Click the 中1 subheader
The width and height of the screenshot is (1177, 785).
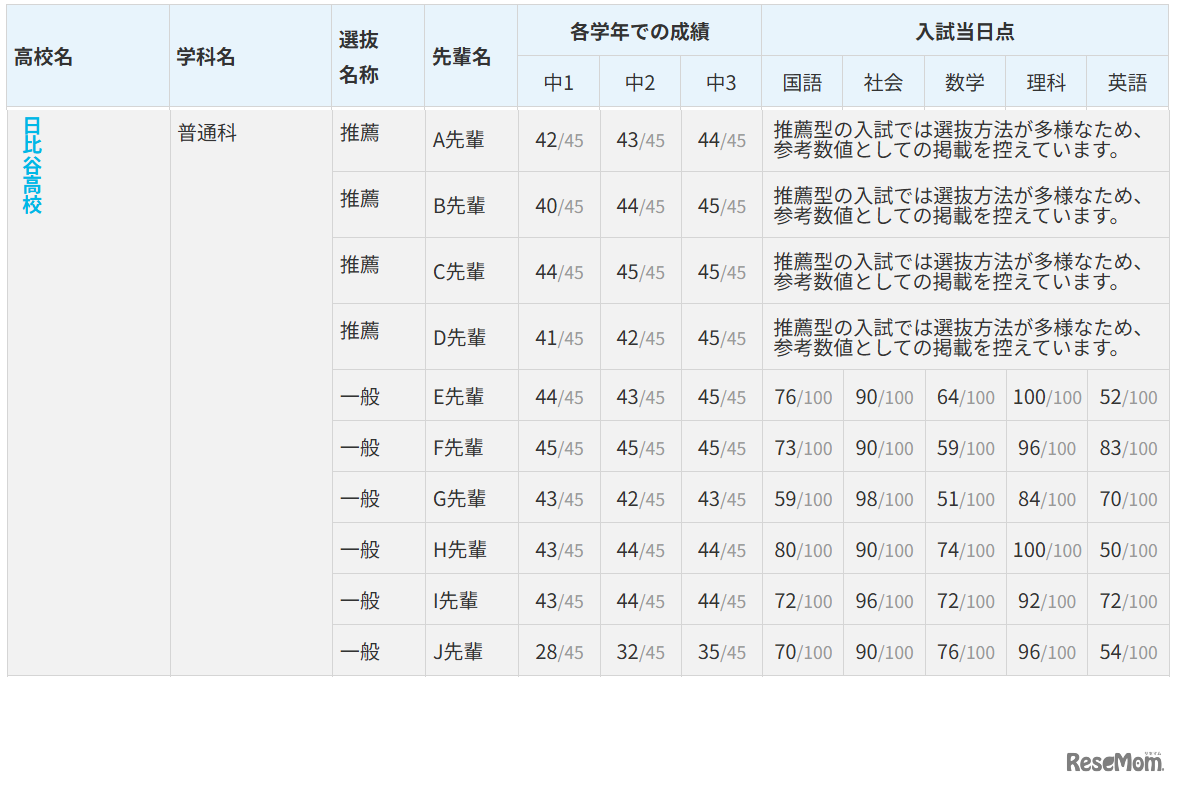click(558, 83)
